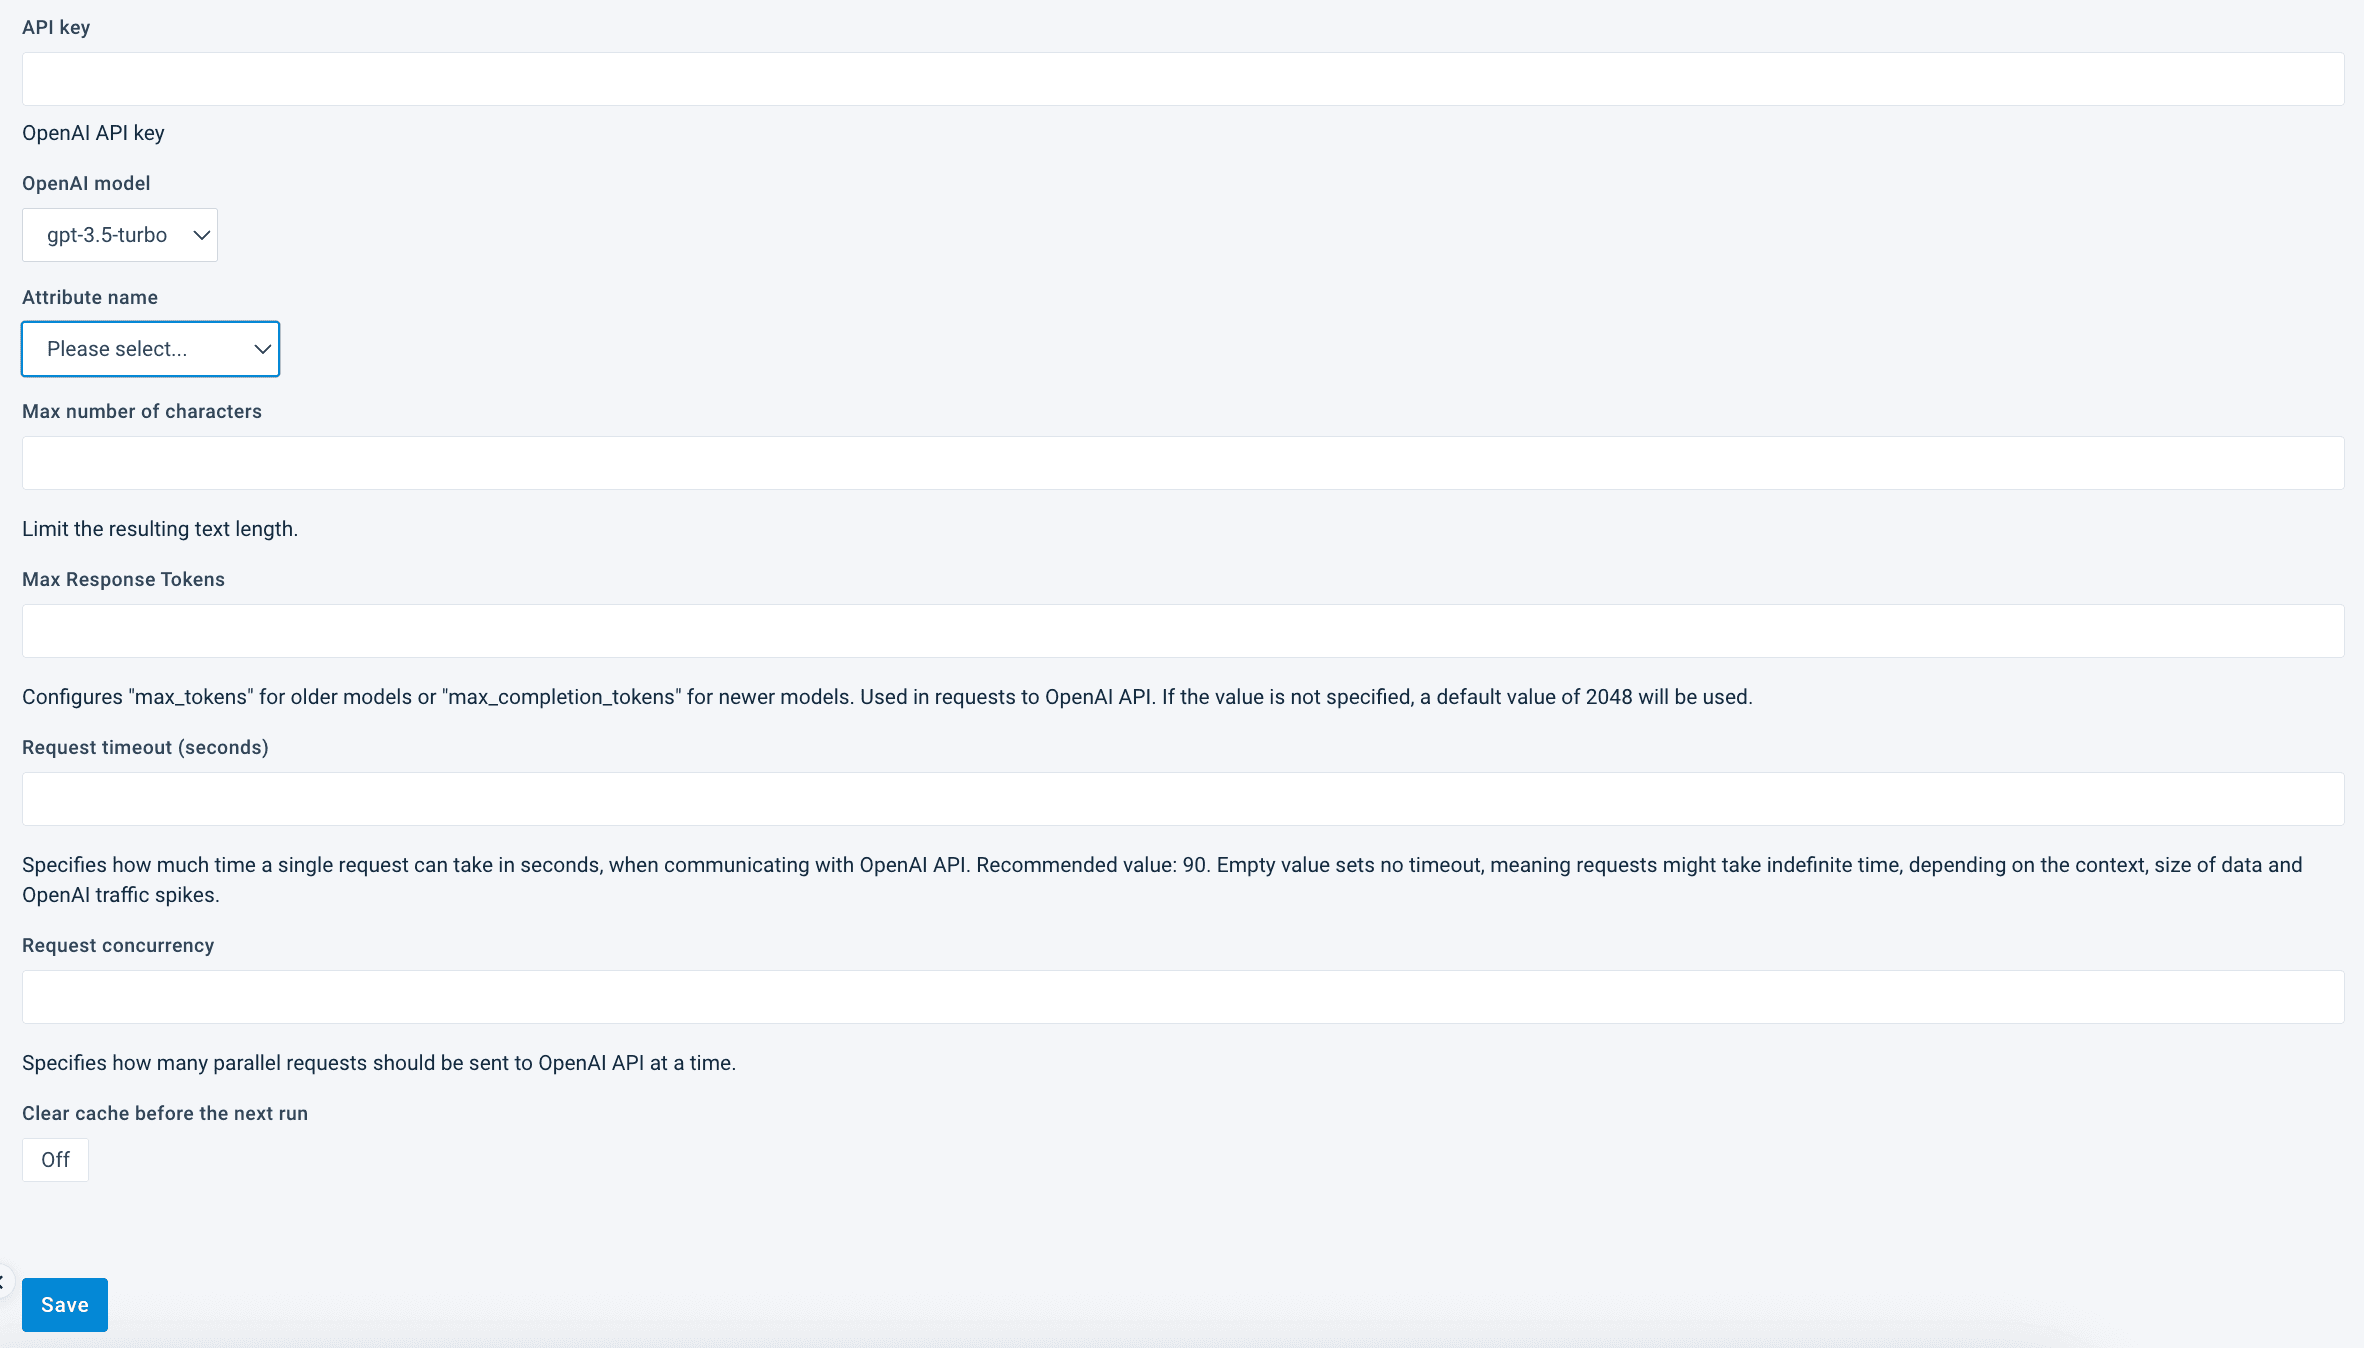
Task: Click the chevron arrow in the gpt-3.5-turbo selector
Action: coord(201,235)
